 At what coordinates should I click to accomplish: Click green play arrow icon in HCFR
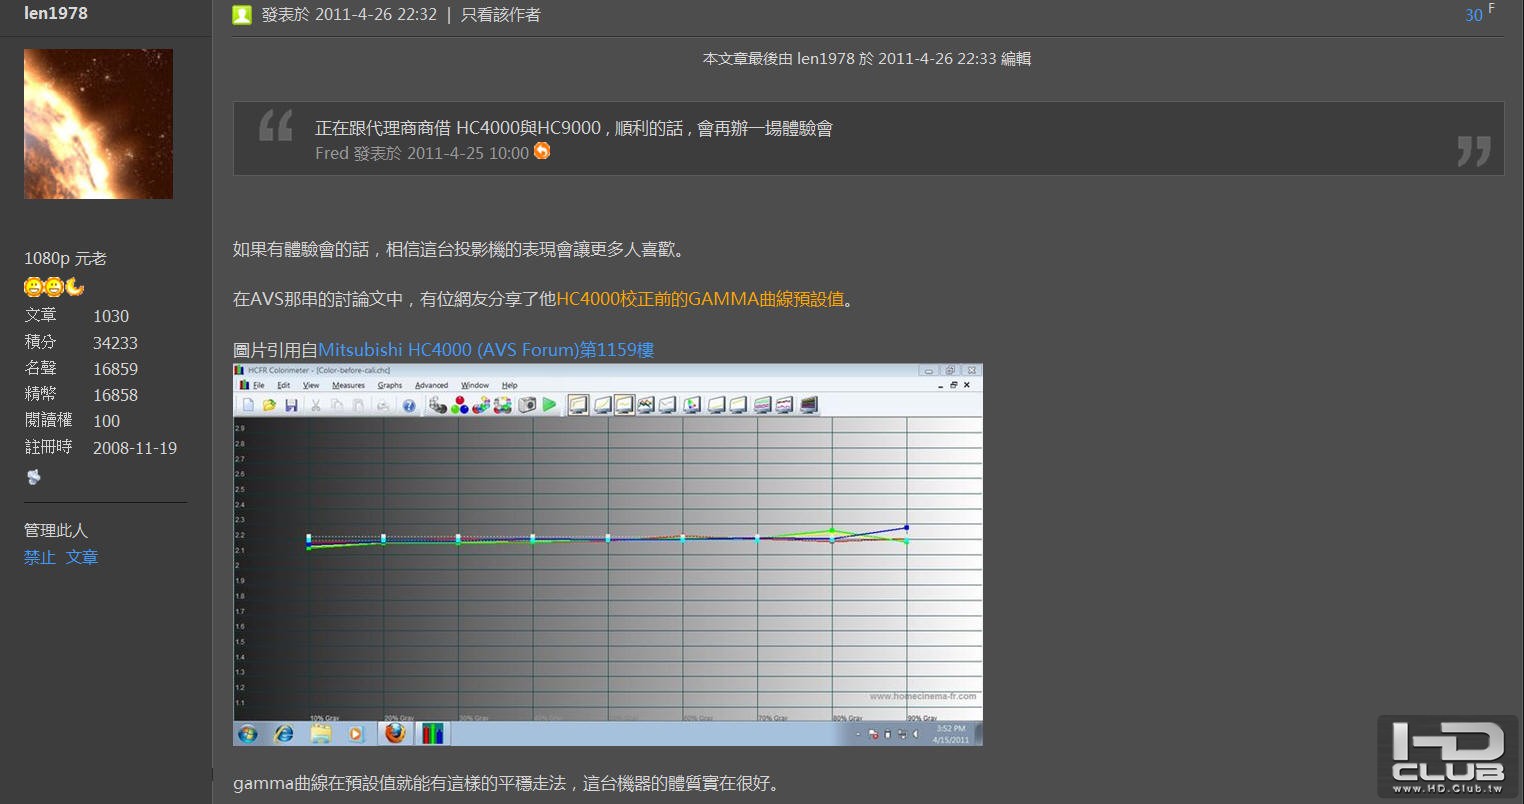549,405
